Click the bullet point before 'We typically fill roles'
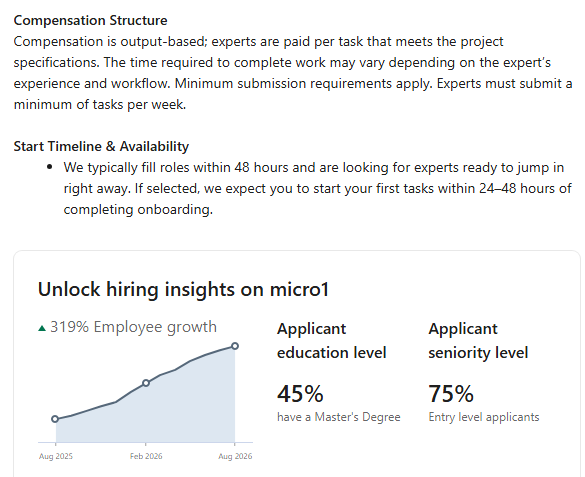The width and height of the screenshot is (585, 477). coord(50,167)
